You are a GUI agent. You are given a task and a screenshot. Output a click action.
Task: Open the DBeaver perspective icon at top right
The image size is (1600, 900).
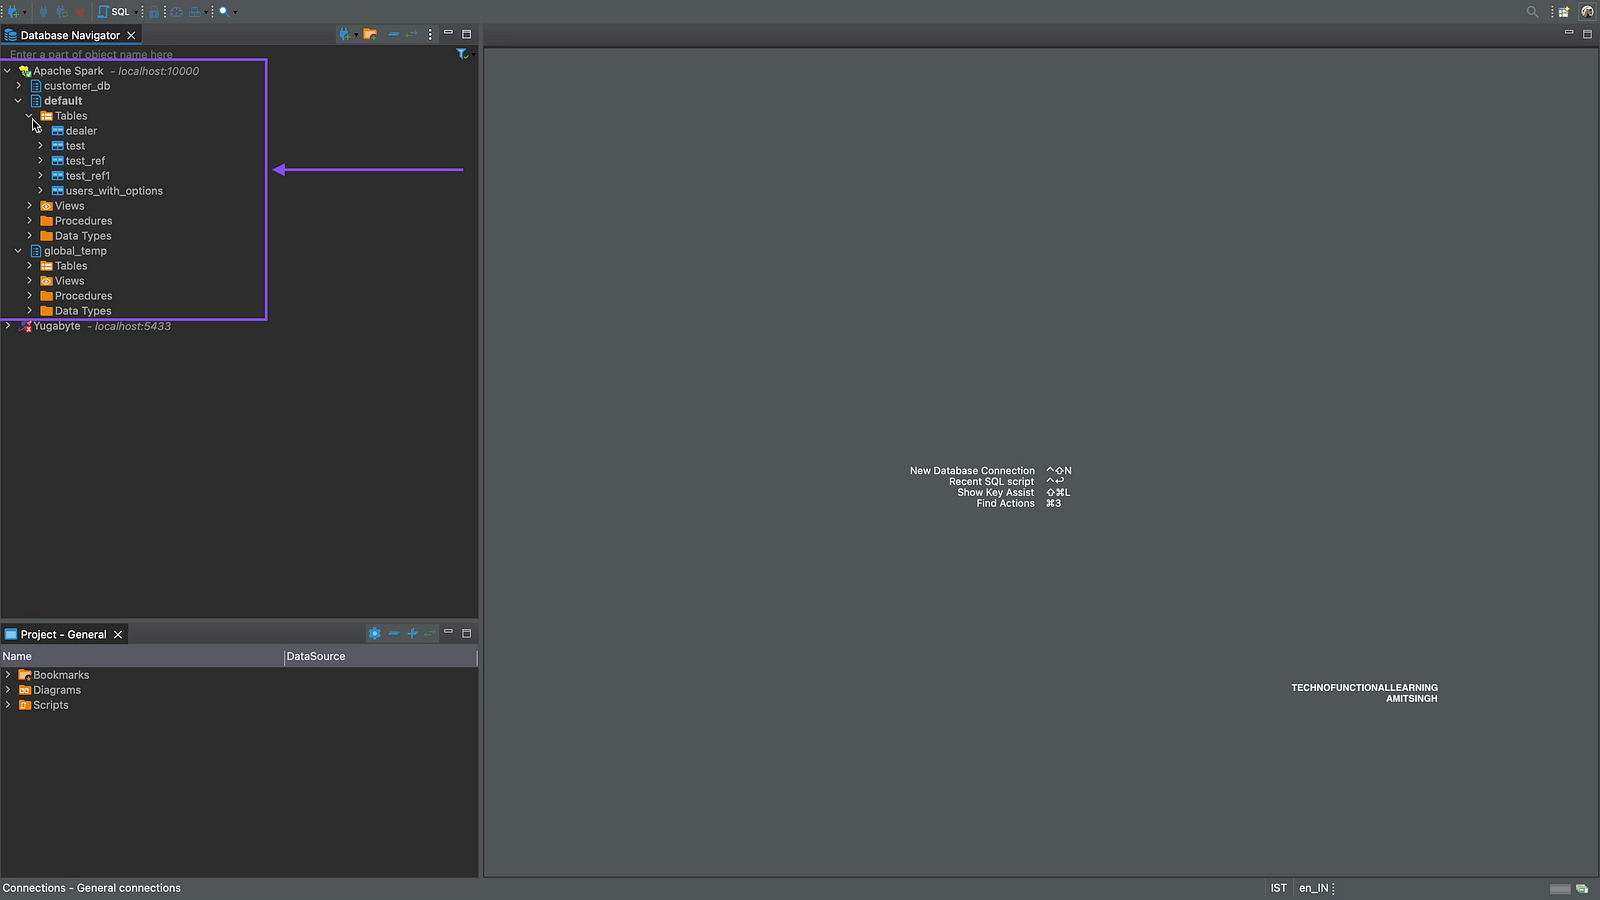pyautogui.click(x=1587, y=12)
